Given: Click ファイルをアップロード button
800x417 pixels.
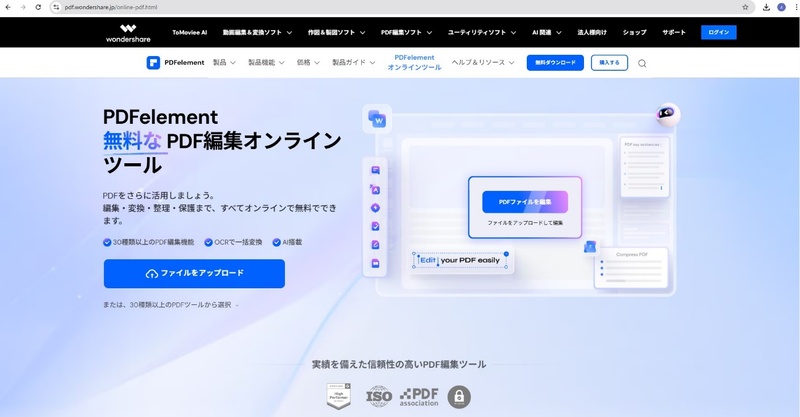Looking at the screenshot, I should click(194, 274).
